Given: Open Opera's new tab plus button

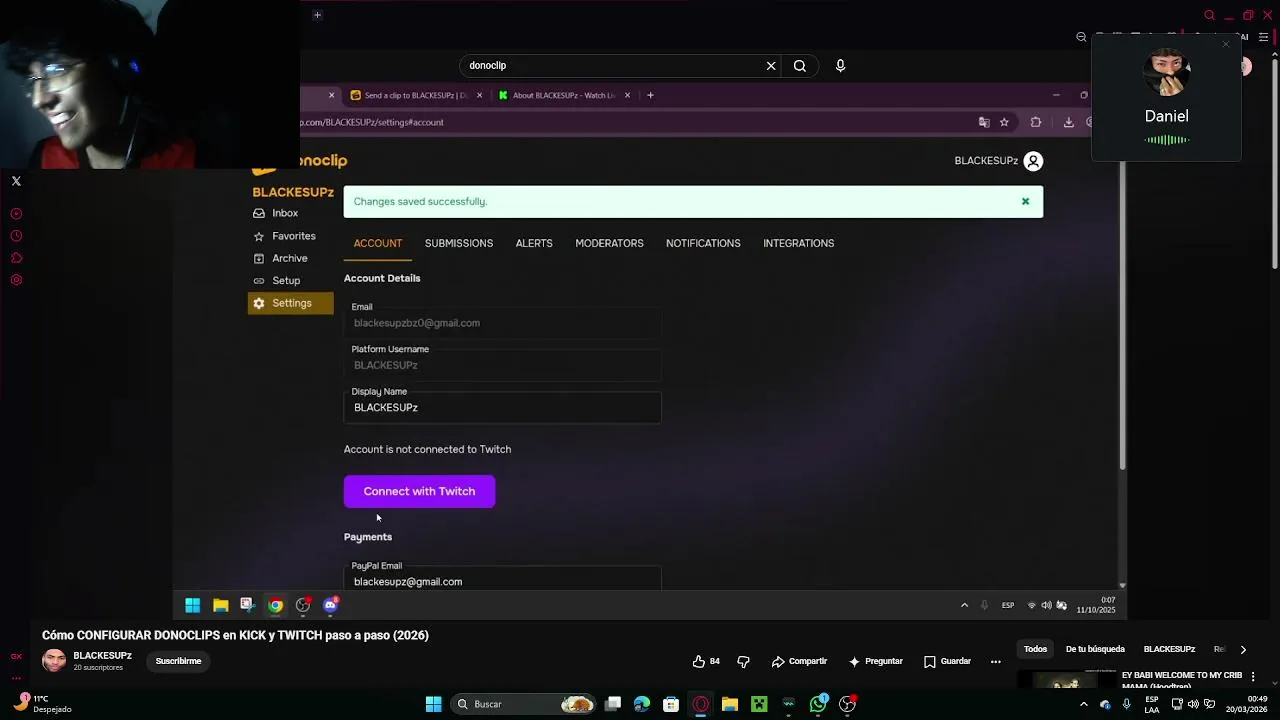Looking at the screenshot, I should (x=317, y=15).
